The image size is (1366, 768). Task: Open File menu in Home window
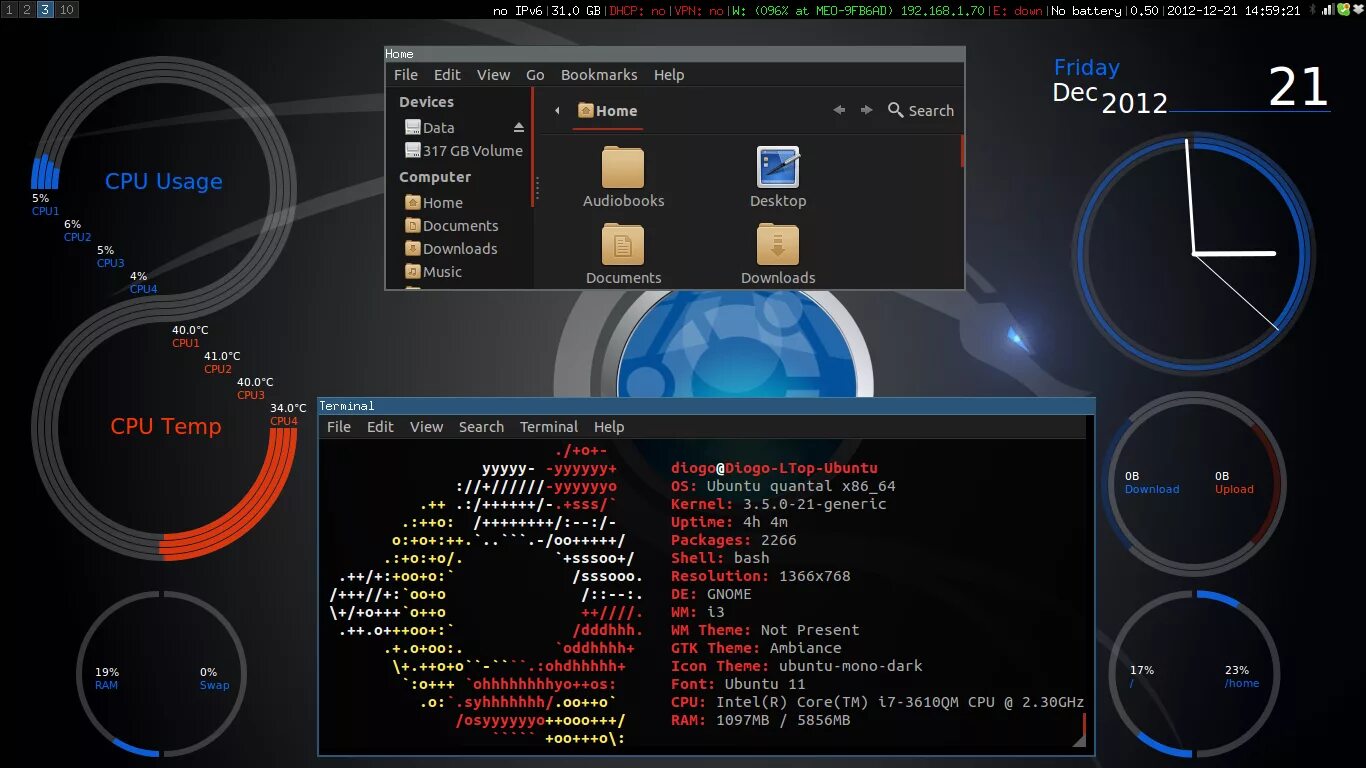[x=406, y=75]
